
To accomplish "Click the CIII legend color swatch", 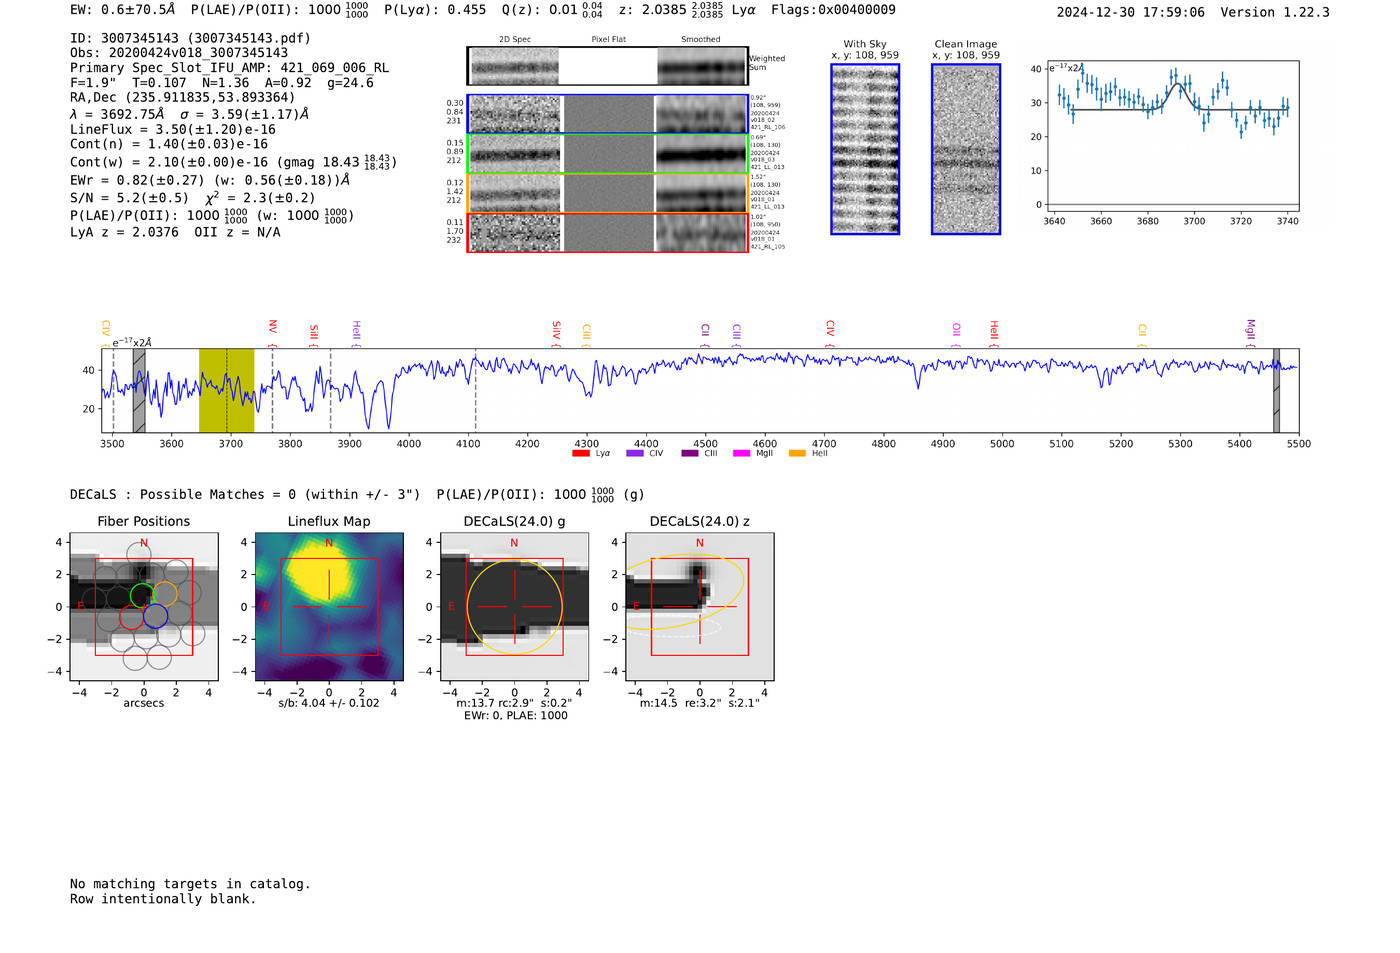I will pyautogui.click(x=690, y=454).
